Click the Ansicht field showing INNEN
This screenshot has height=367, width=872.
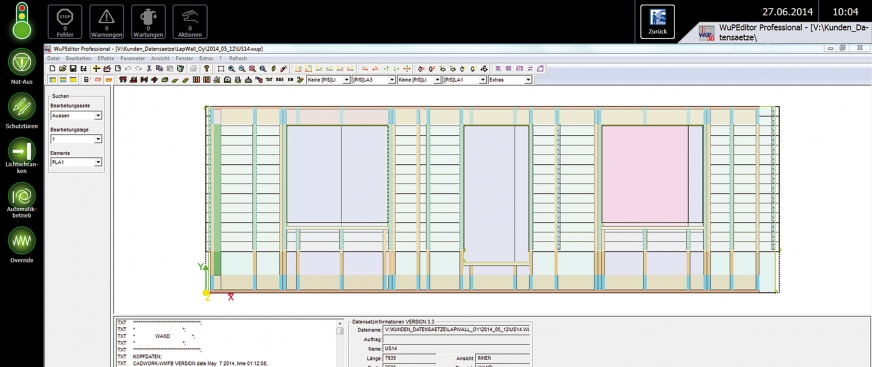pyautogui.click(x=503, y=358)
